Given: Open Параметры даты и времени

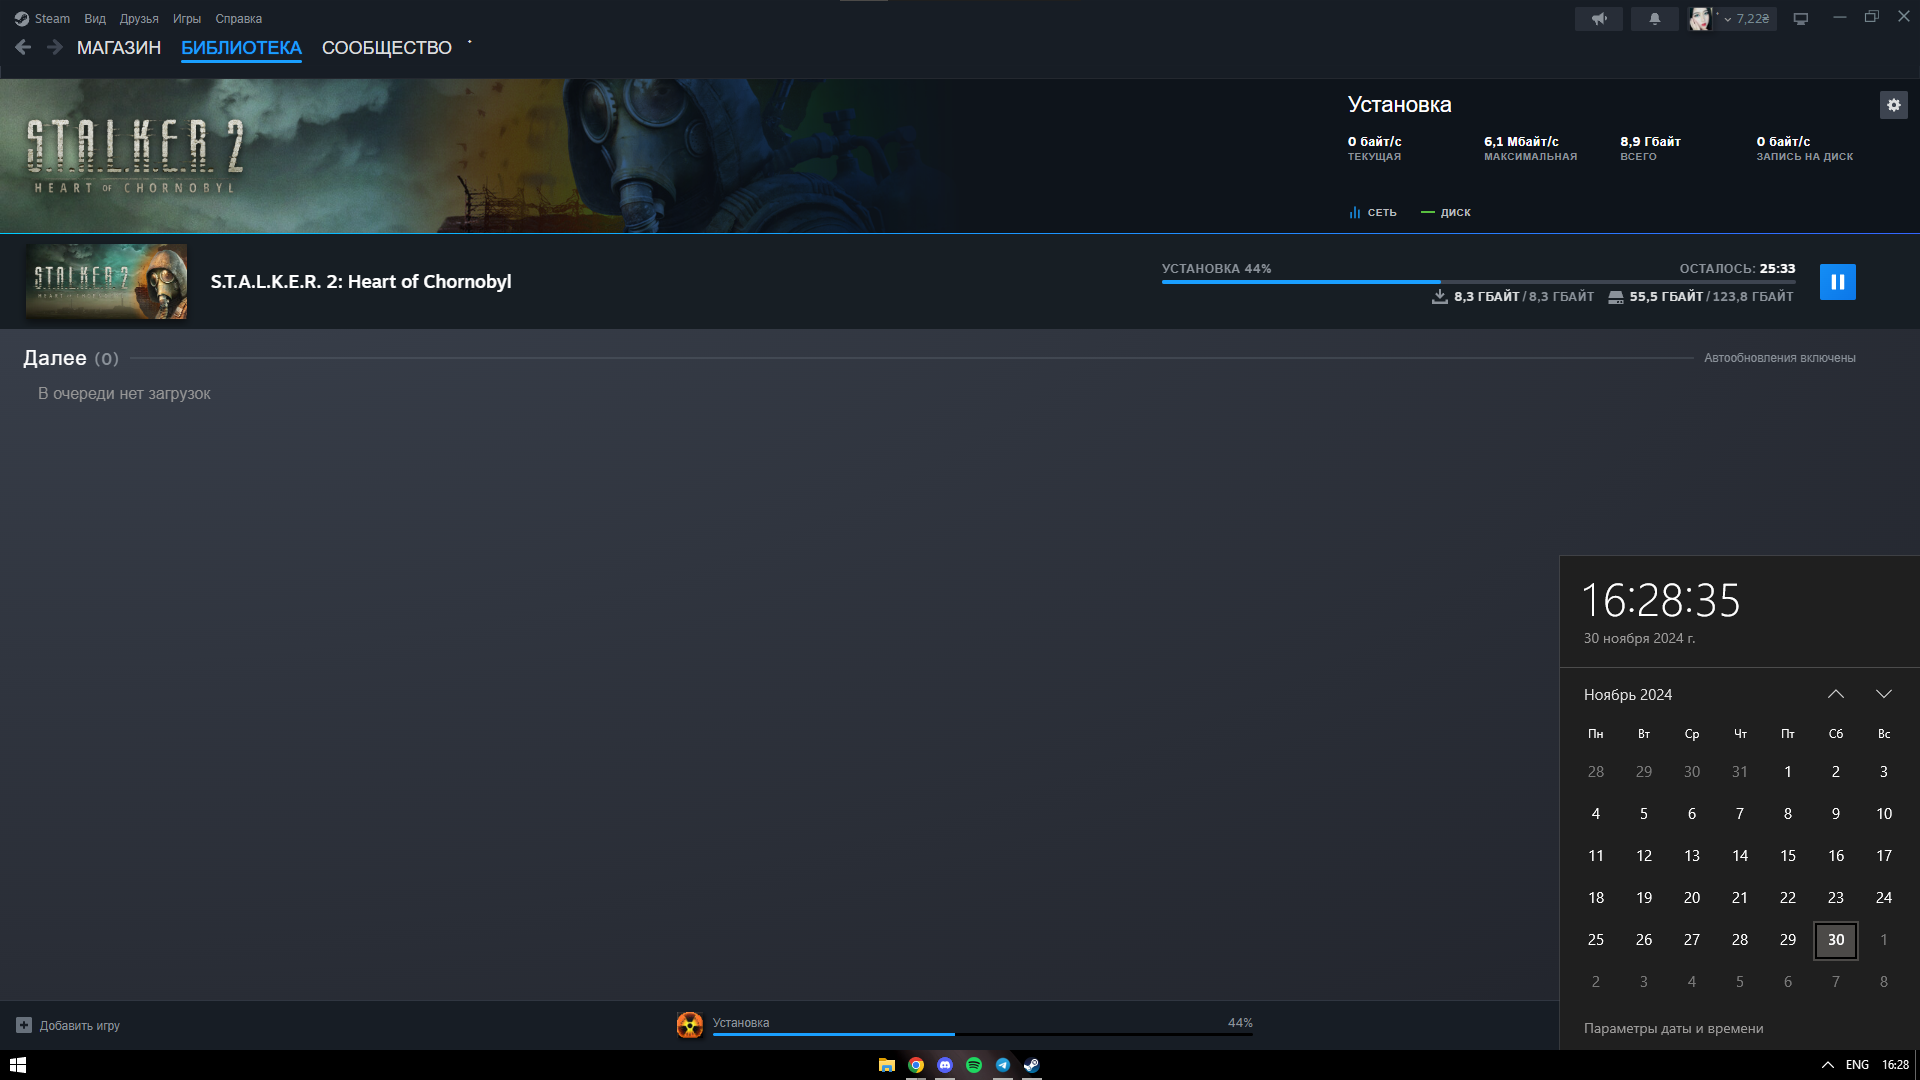Looking at the screenshot, I should pyautogui.click(x=1674, y=1028).
